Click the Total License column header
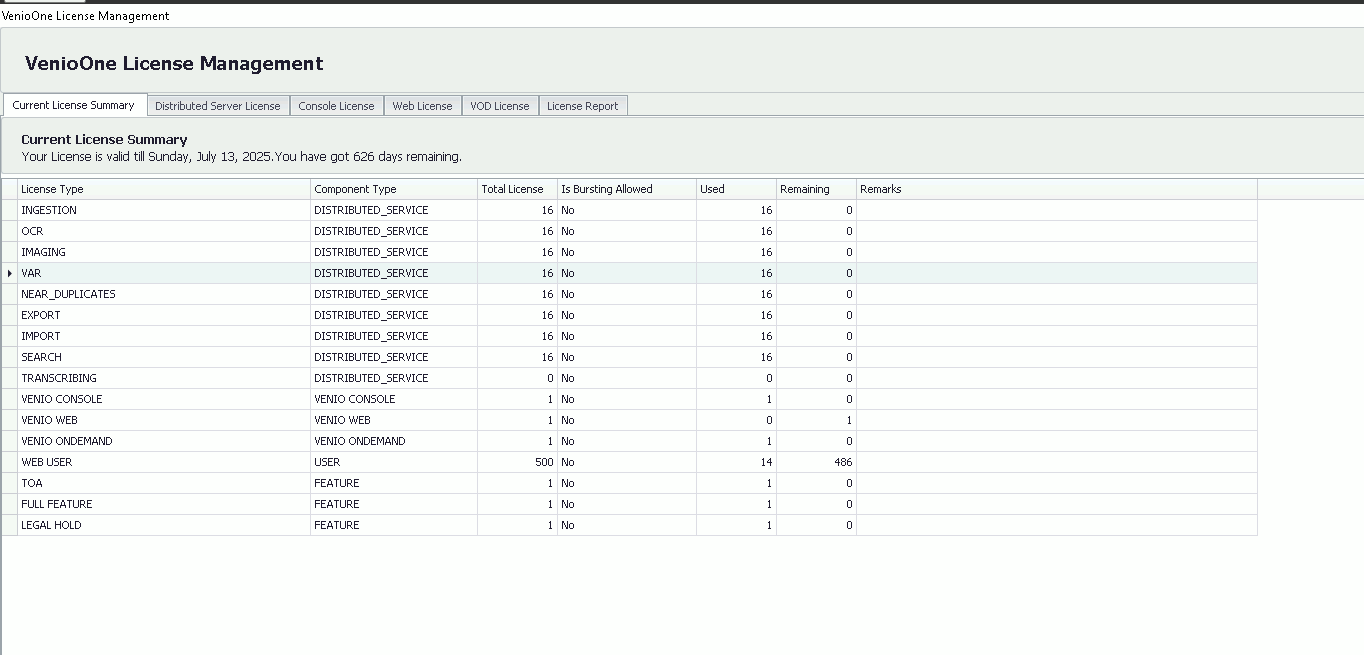 coord(517,189)
